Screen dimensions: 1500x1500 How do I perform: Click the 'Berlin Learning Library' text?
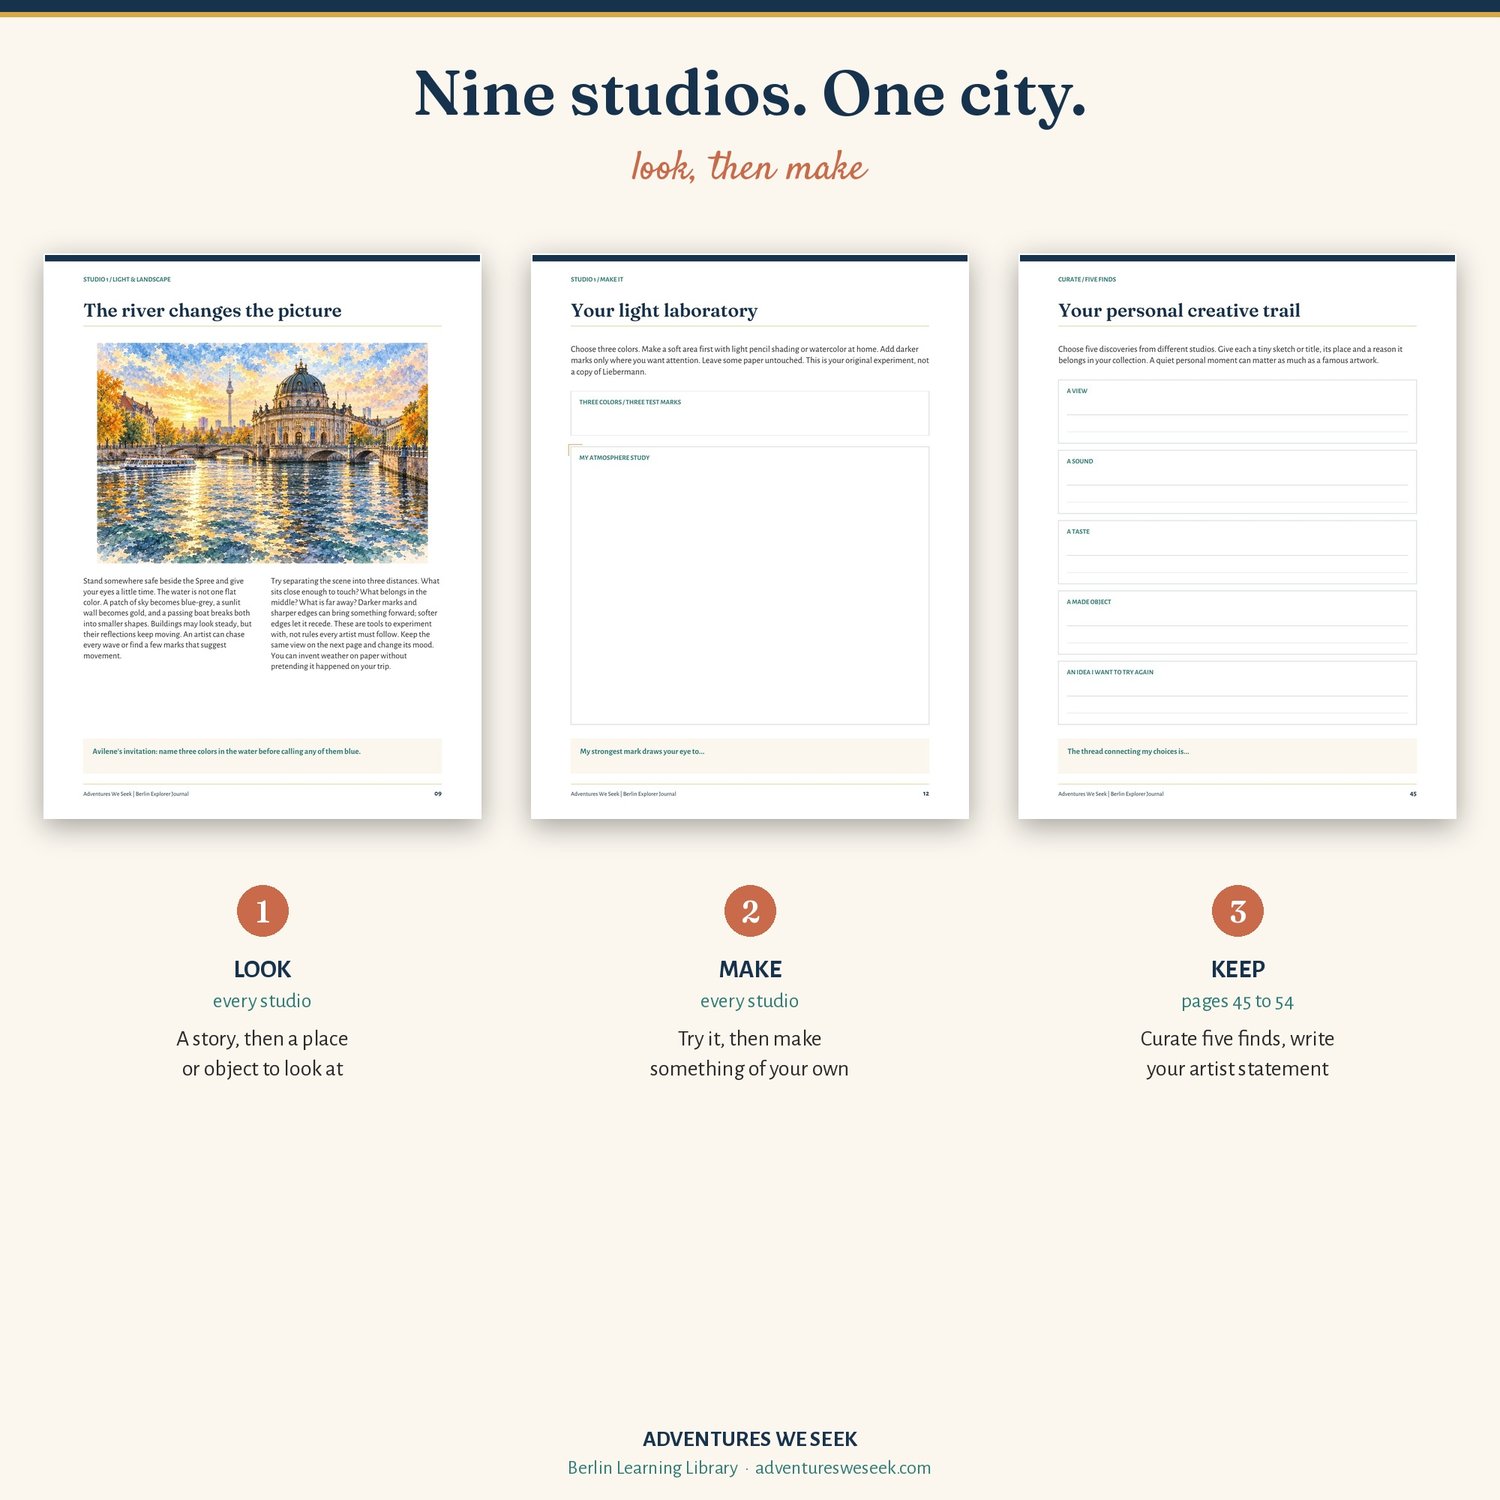pos(652,1467)
